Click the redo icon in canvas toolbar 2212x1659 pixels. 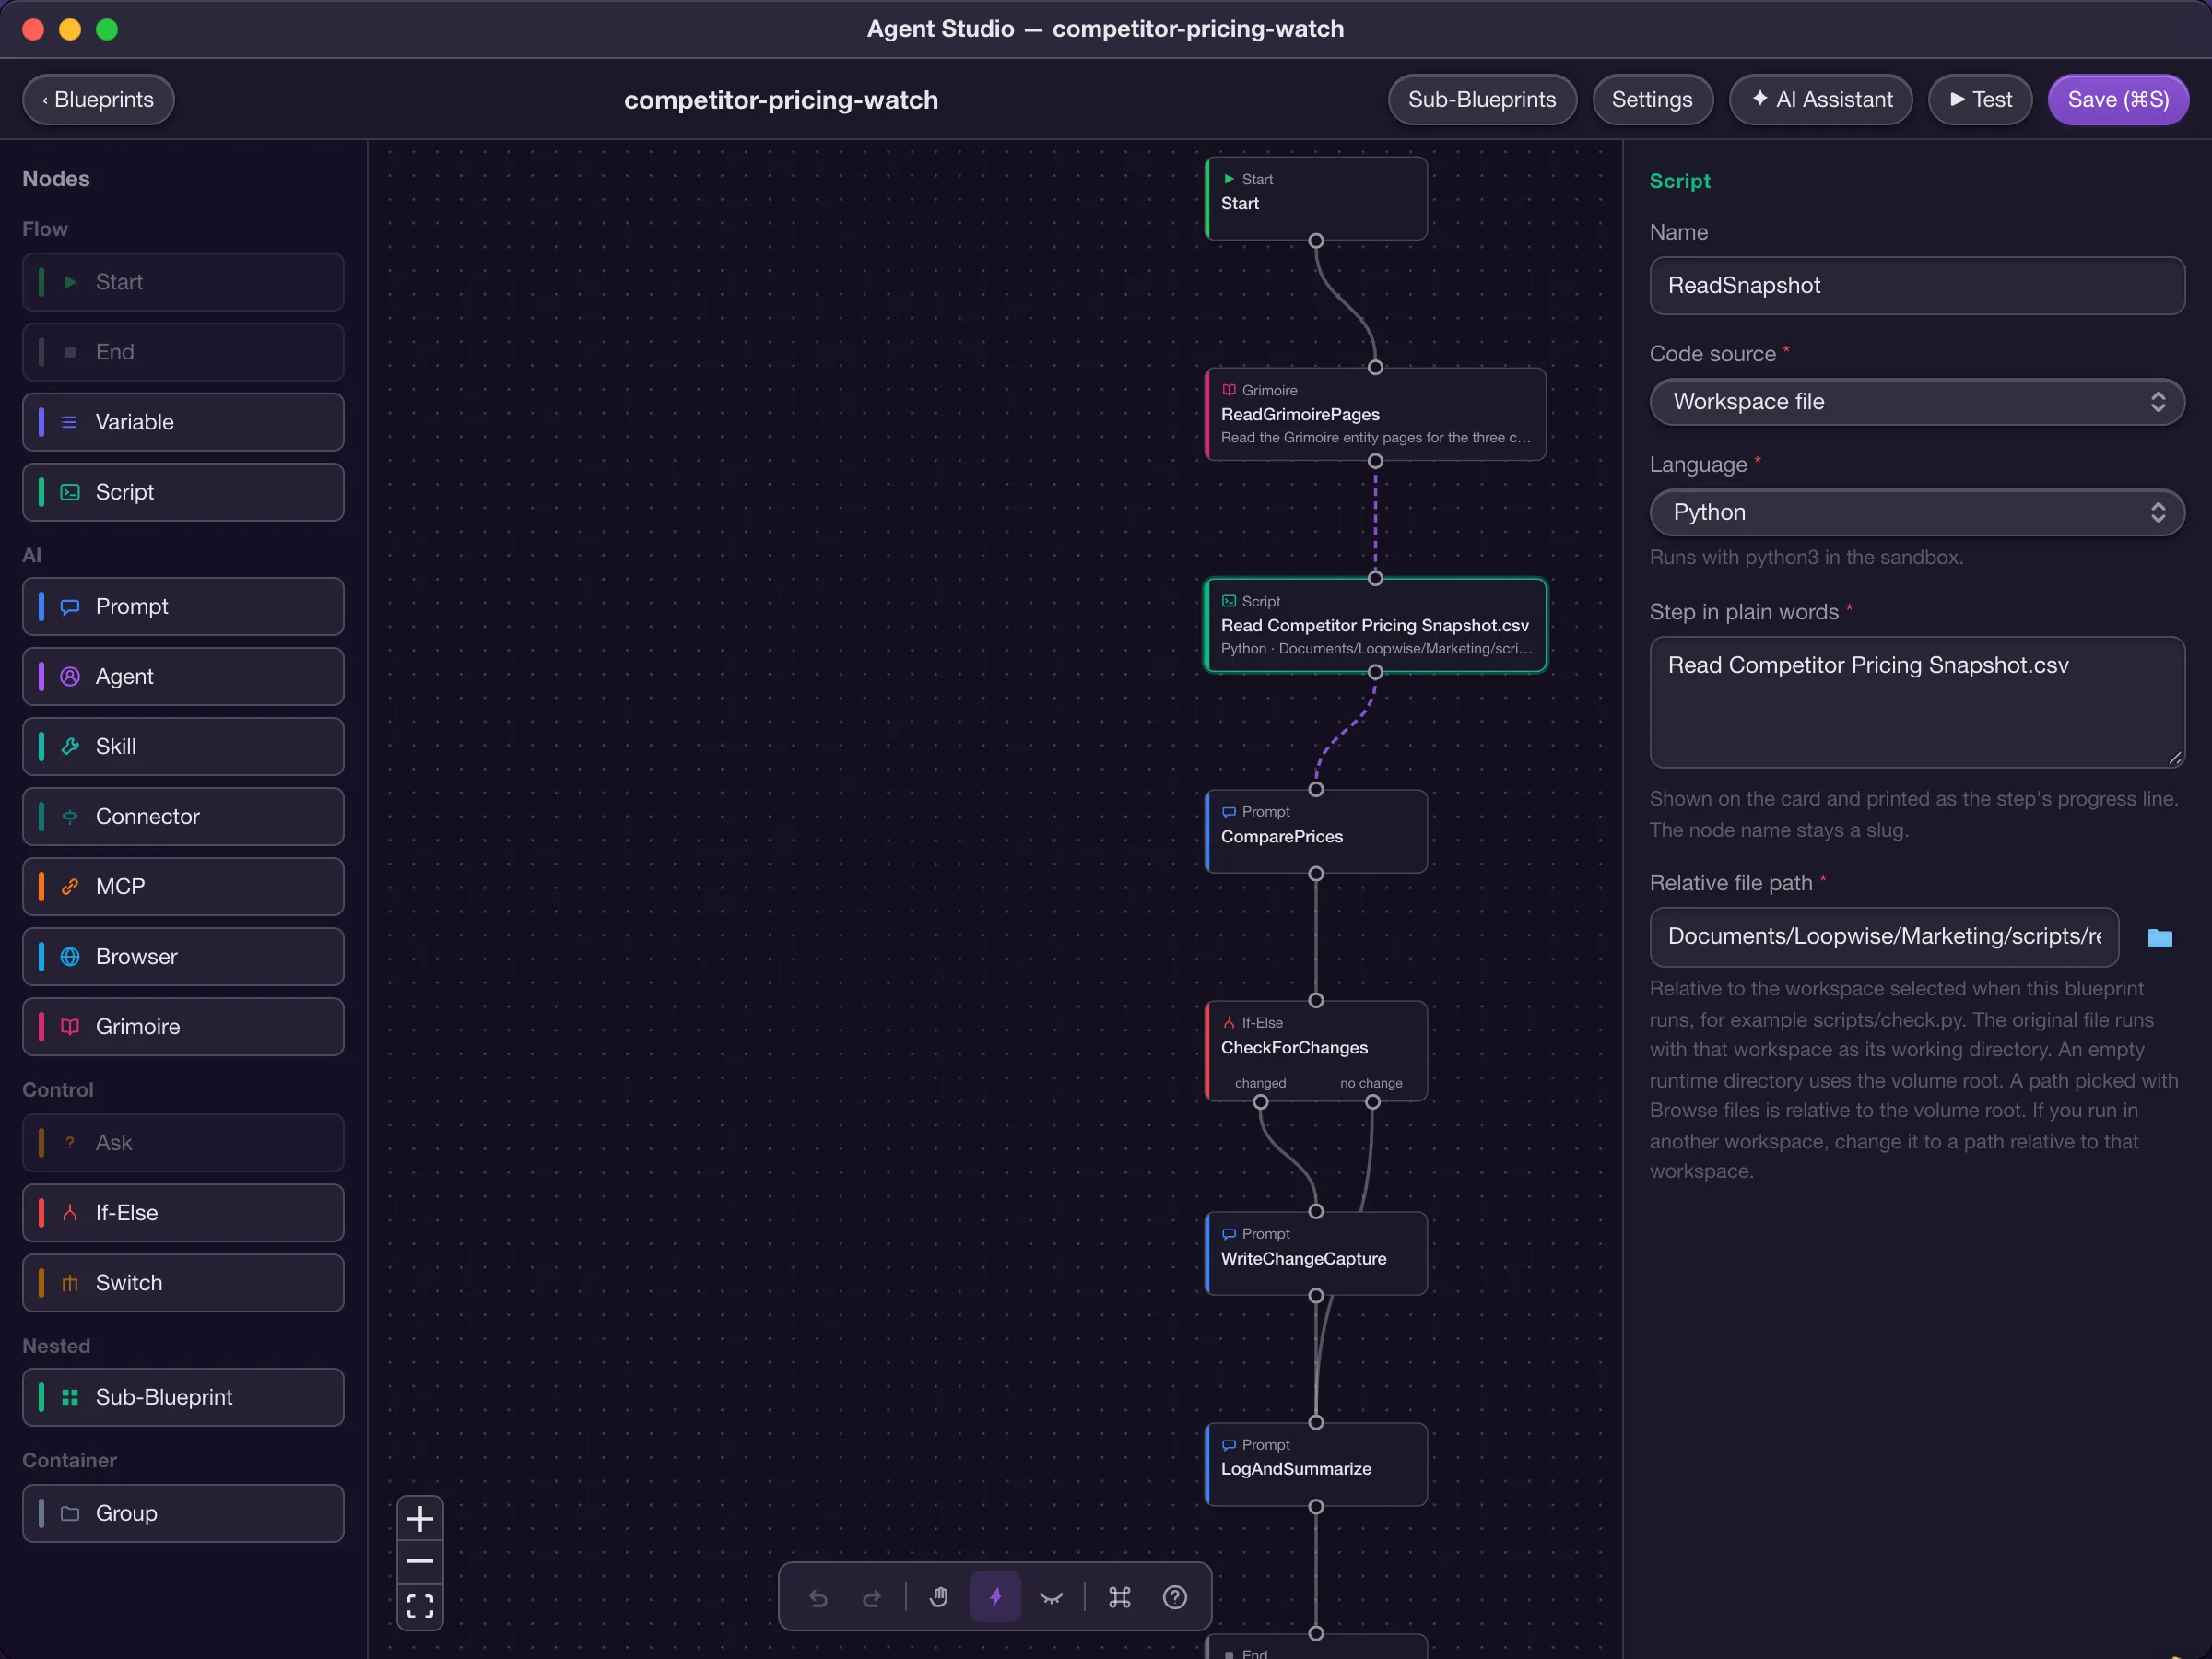[871, 1597]
